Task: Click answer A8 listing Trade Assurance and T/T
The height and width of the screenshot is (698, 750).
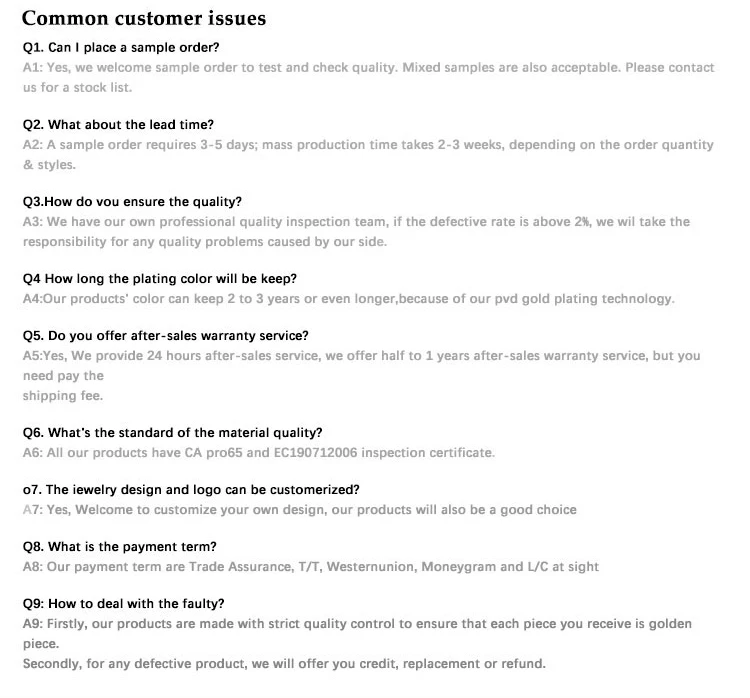Action: 310,567
